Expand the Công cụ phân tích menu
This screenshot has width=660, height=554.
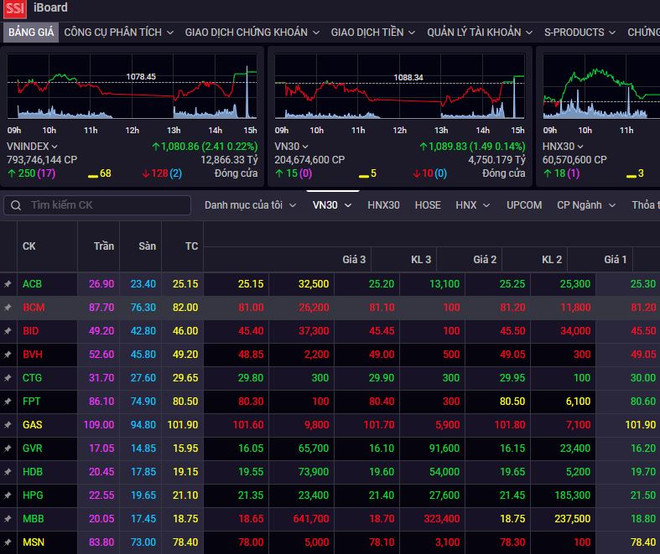point(118,32)
